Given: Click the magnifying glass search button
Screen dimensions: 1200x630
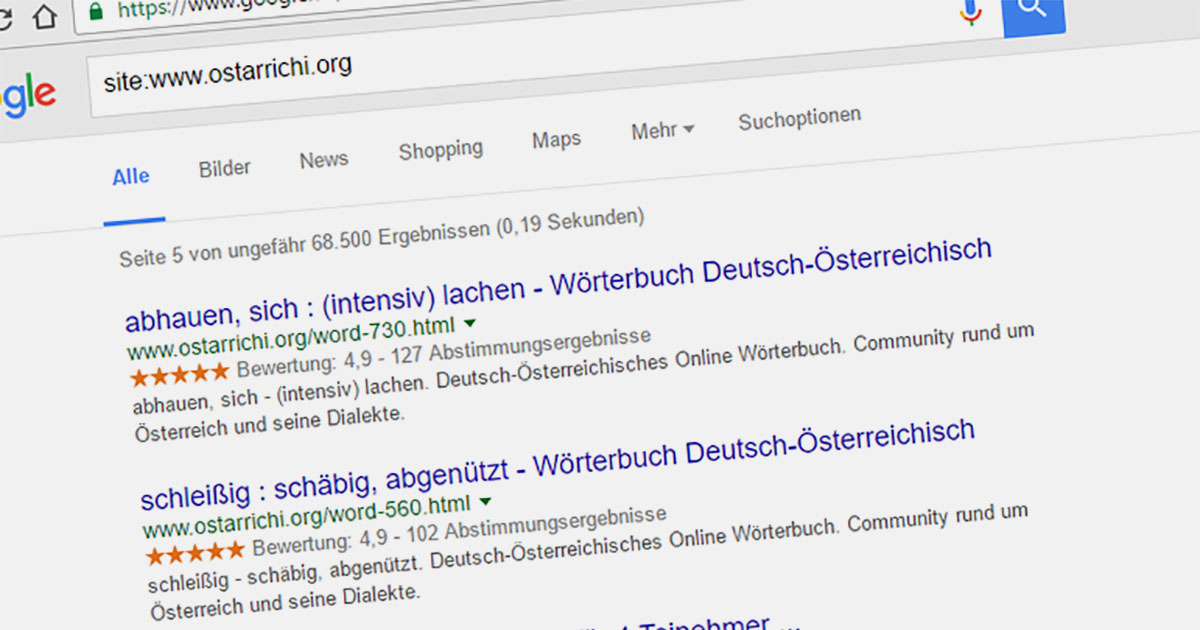Looking at the screenshot, I should pos(1033,10).
